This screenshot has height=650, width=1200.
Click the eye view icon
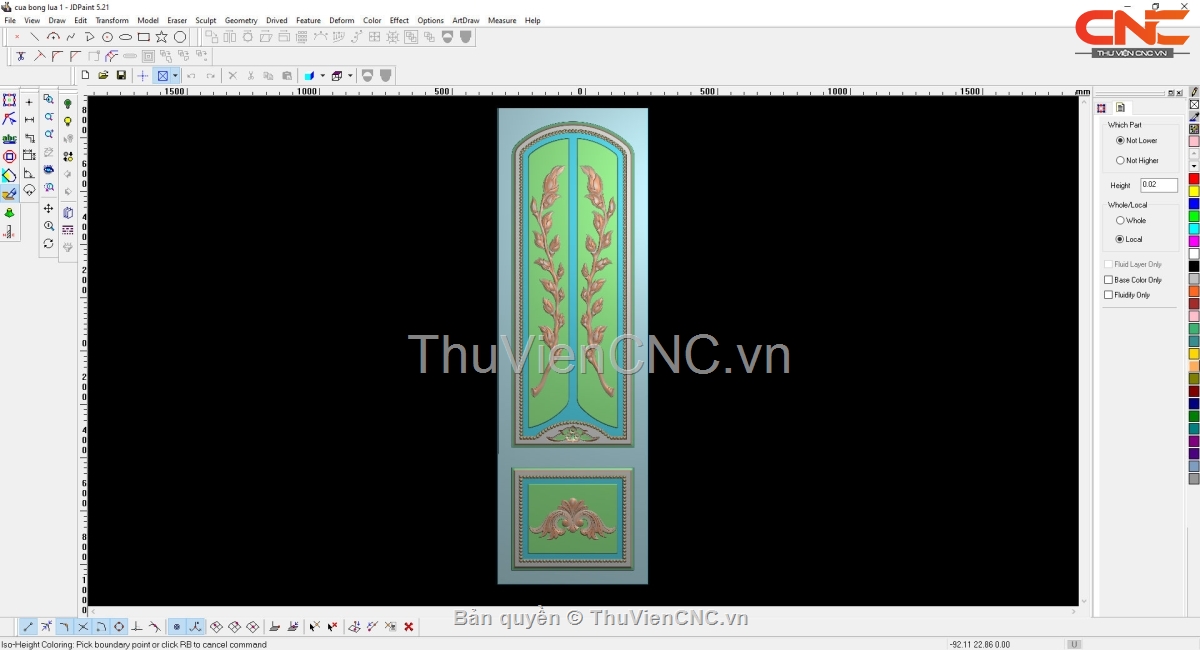pyautogui.click(x=48, y=170)
